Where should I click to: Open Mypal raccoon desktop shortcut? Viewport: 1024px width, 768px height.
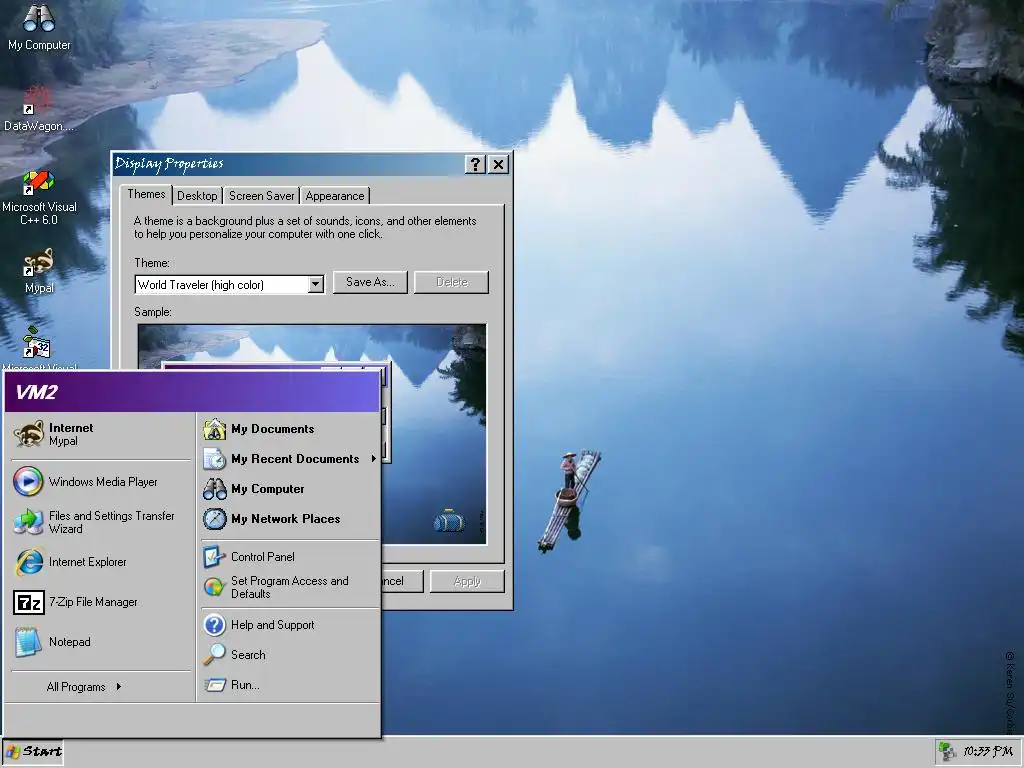(39, 270)
